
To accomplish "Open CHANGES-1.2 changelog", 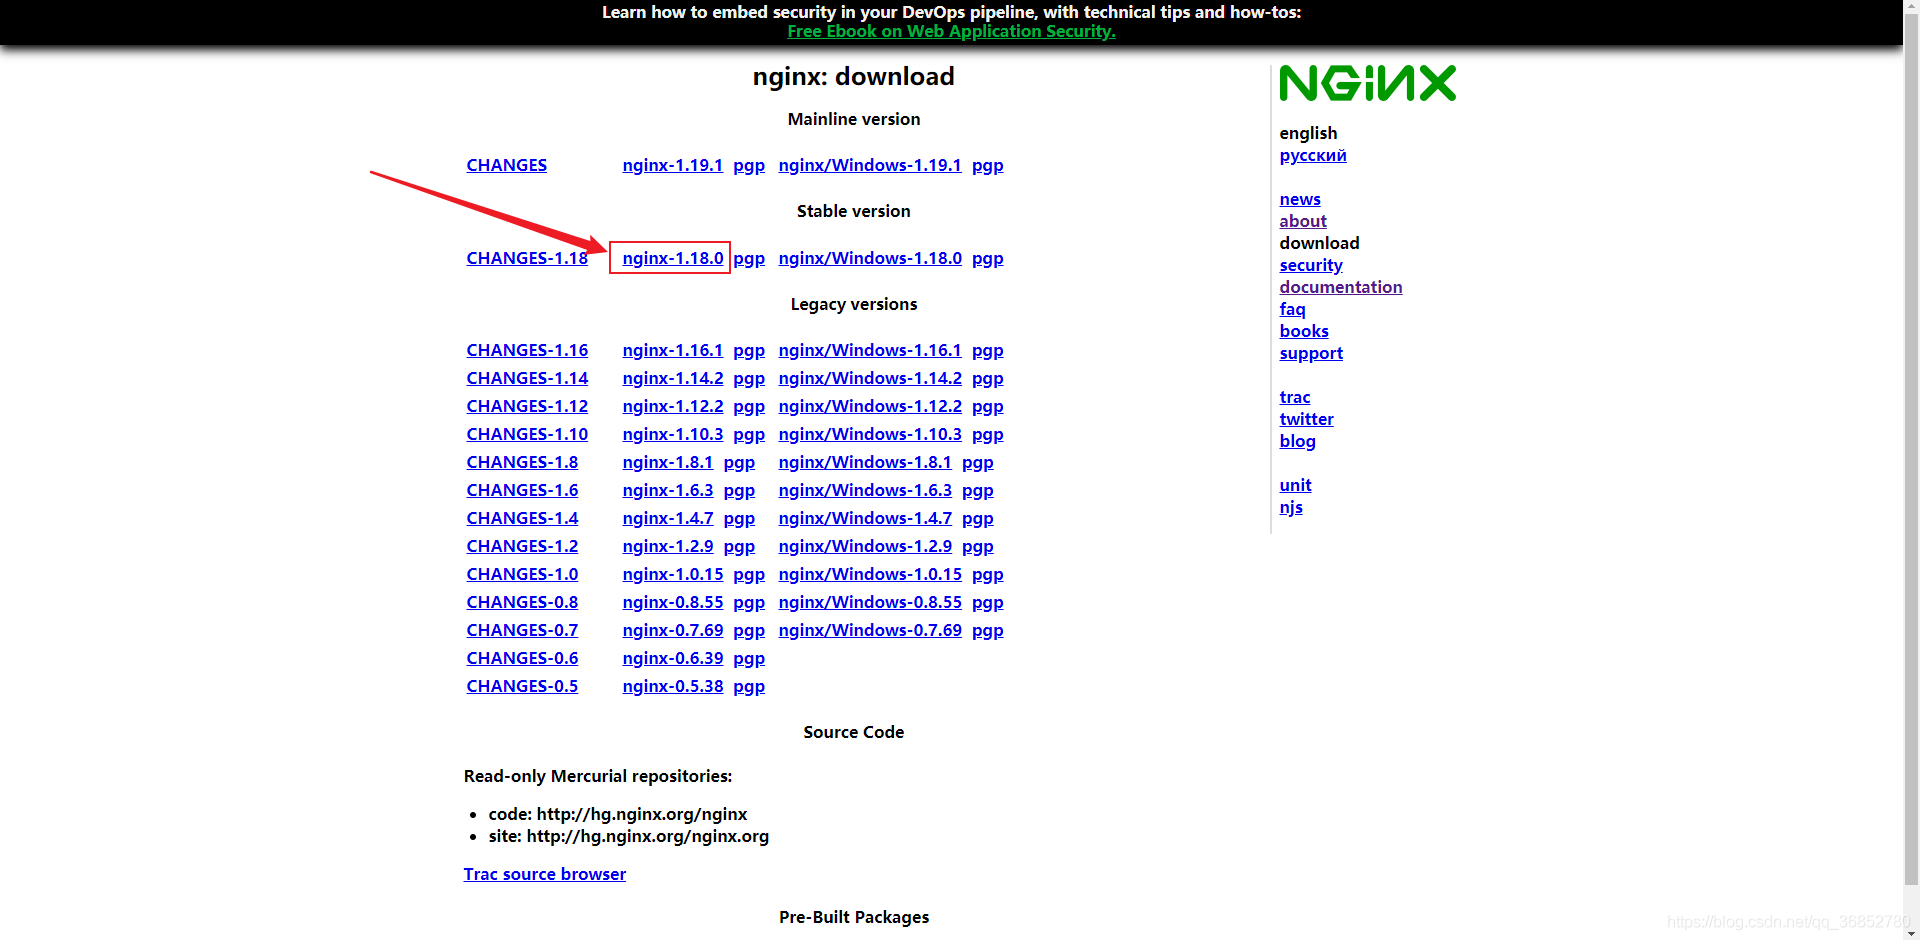I will coord(522,546).
